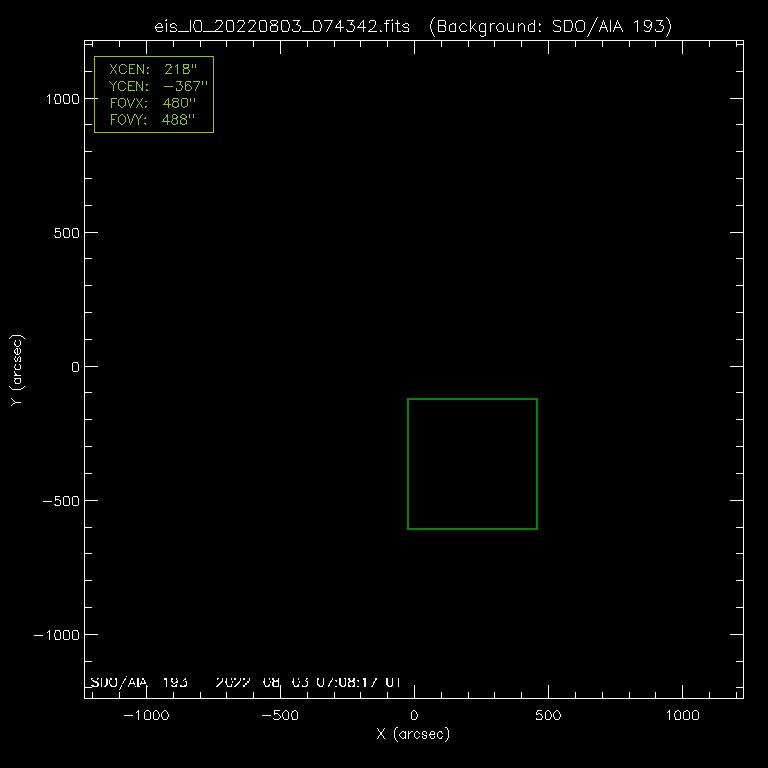The height and width of the screenshot is (768, 768).
Task: Click the Background: SDO/AIA 193 title text
Action: coord(550,25)
